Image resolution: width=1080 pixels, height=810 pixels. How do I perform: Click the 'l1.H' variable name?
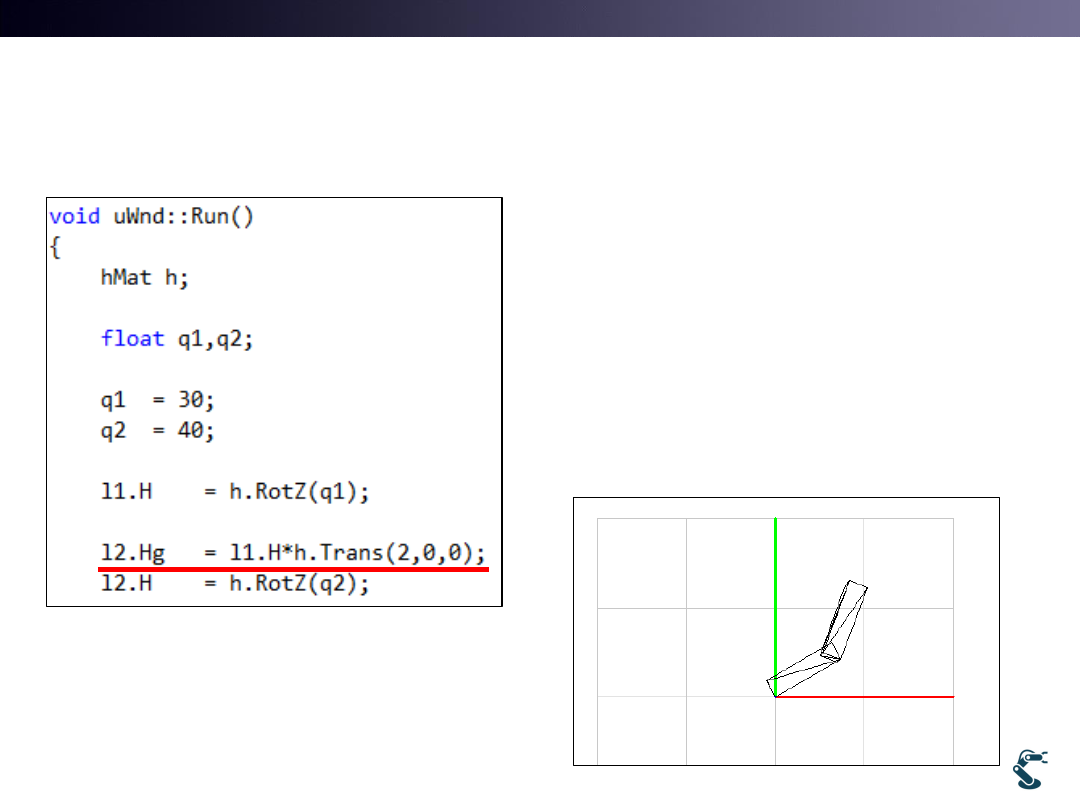[x=122, y=491]
